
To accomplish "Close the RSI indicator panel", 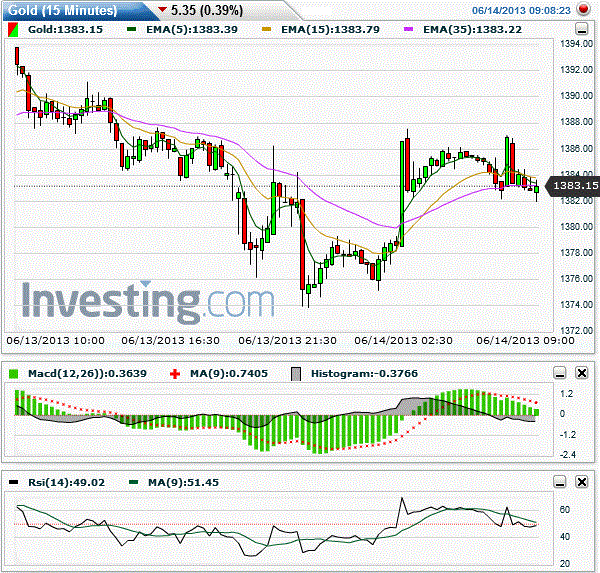I will pos(582,482).
